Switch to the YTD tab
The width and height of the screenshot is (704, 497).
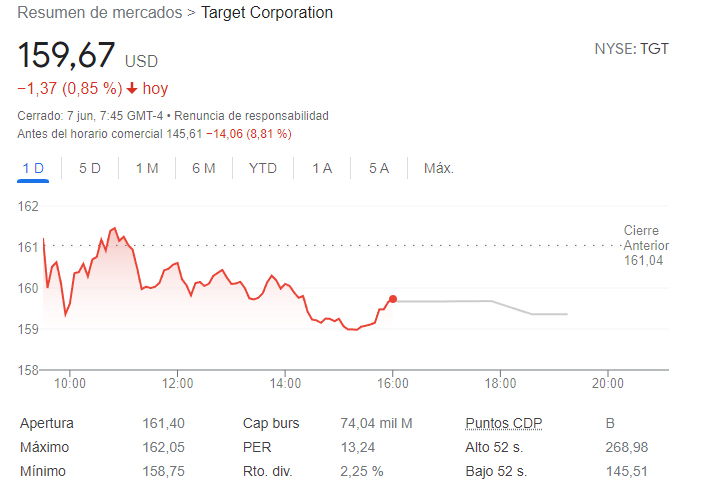point(263,168)
